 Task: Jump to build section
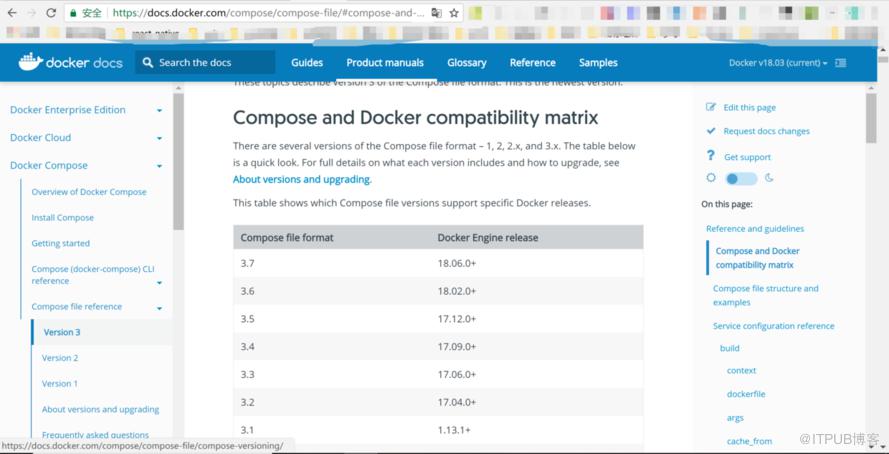(730, 349)
